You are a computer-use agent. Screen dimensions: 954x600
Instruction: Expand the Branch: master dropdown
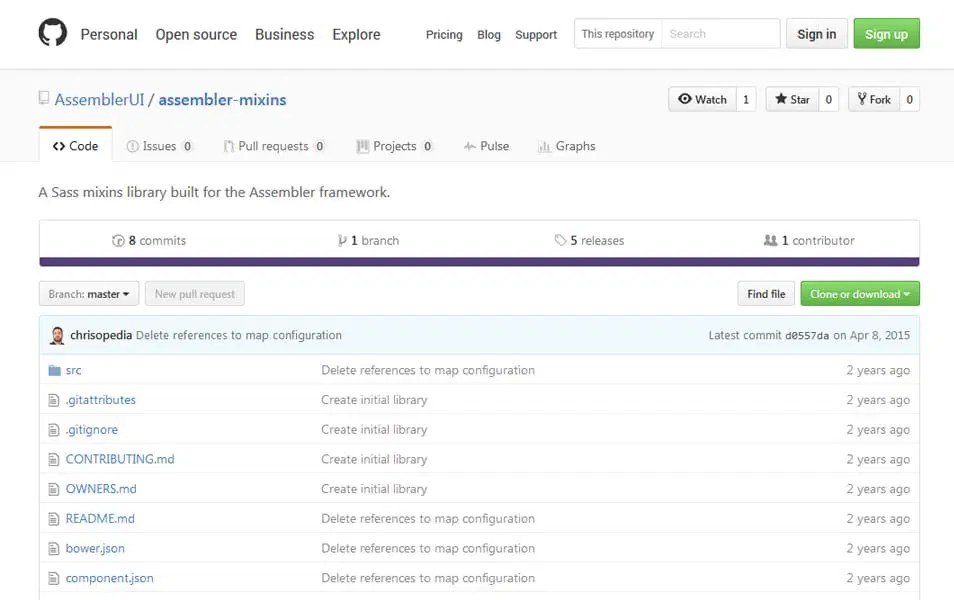pyautogui.click(x=89, y=294)
